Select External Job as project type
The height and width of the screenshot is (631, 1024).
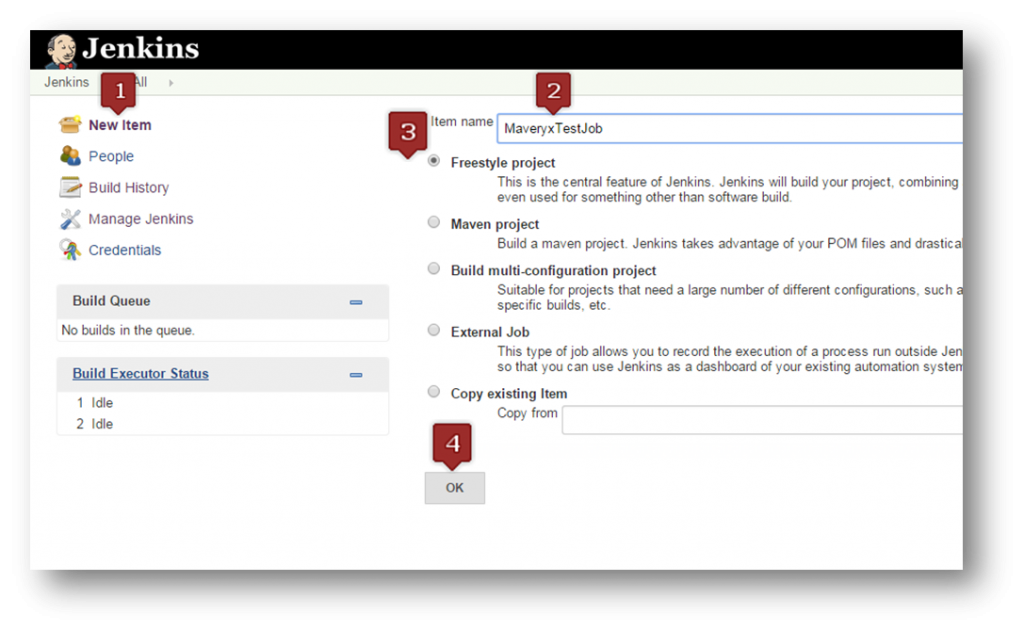tap(432, 329)
